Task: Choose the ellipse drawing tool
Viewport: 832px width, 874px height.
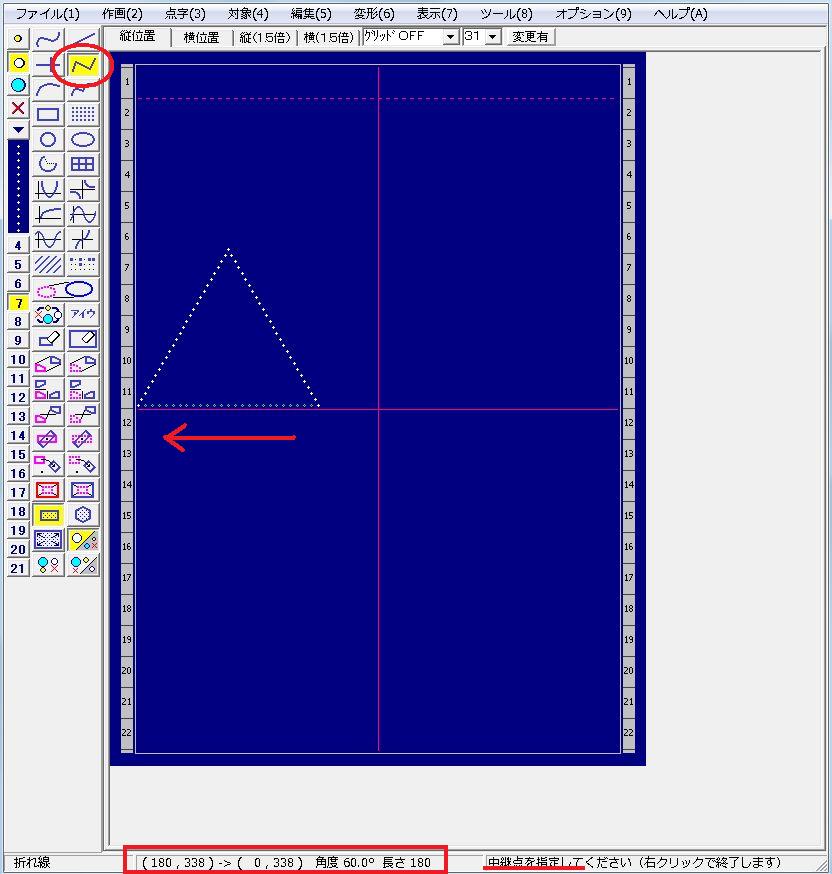Action: click(83, 139)
